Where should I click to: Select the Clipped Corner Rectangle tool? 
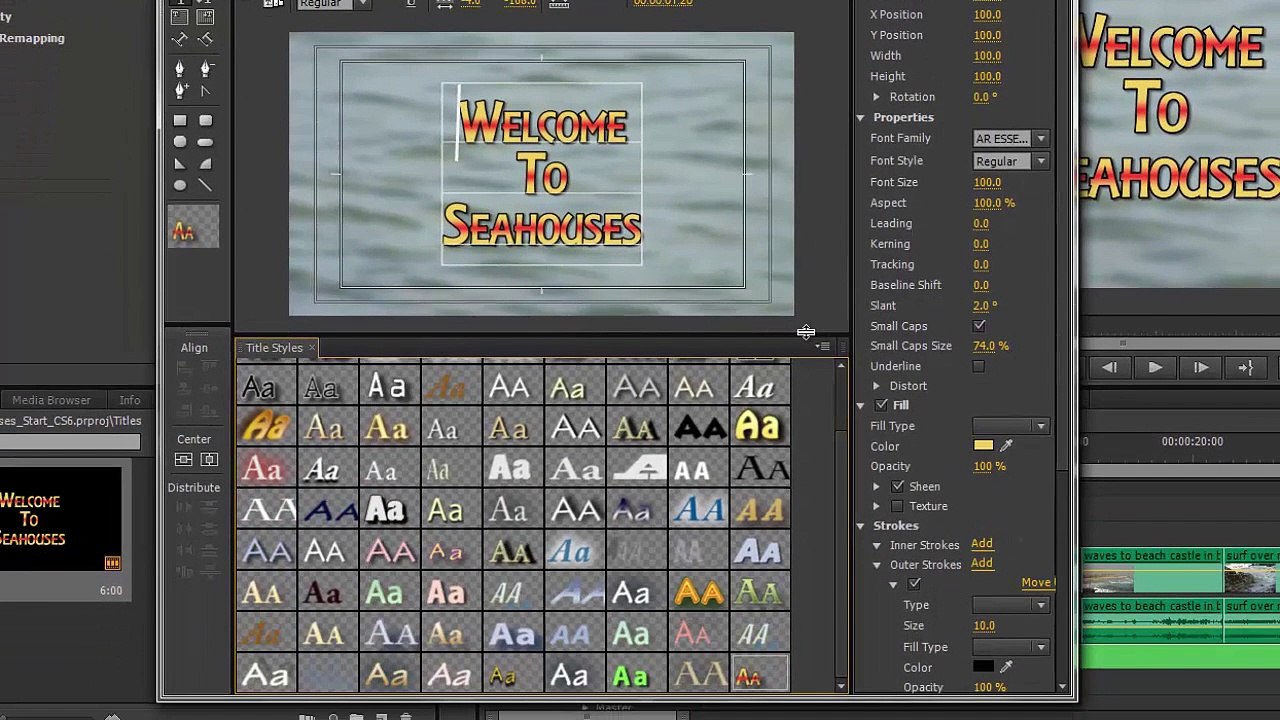click(x=180, y=142)
